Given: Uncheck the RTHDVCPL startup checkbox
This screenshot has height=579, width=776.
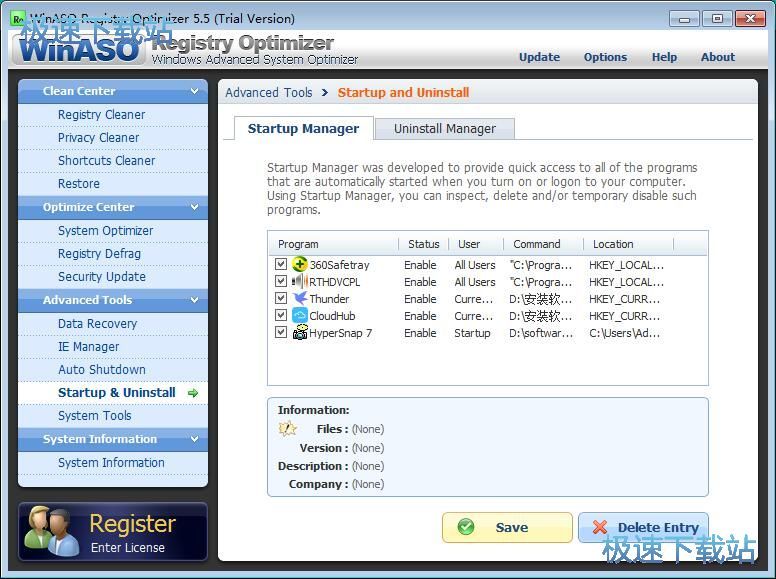Looking at the screenshot, I should click(281, 282).
